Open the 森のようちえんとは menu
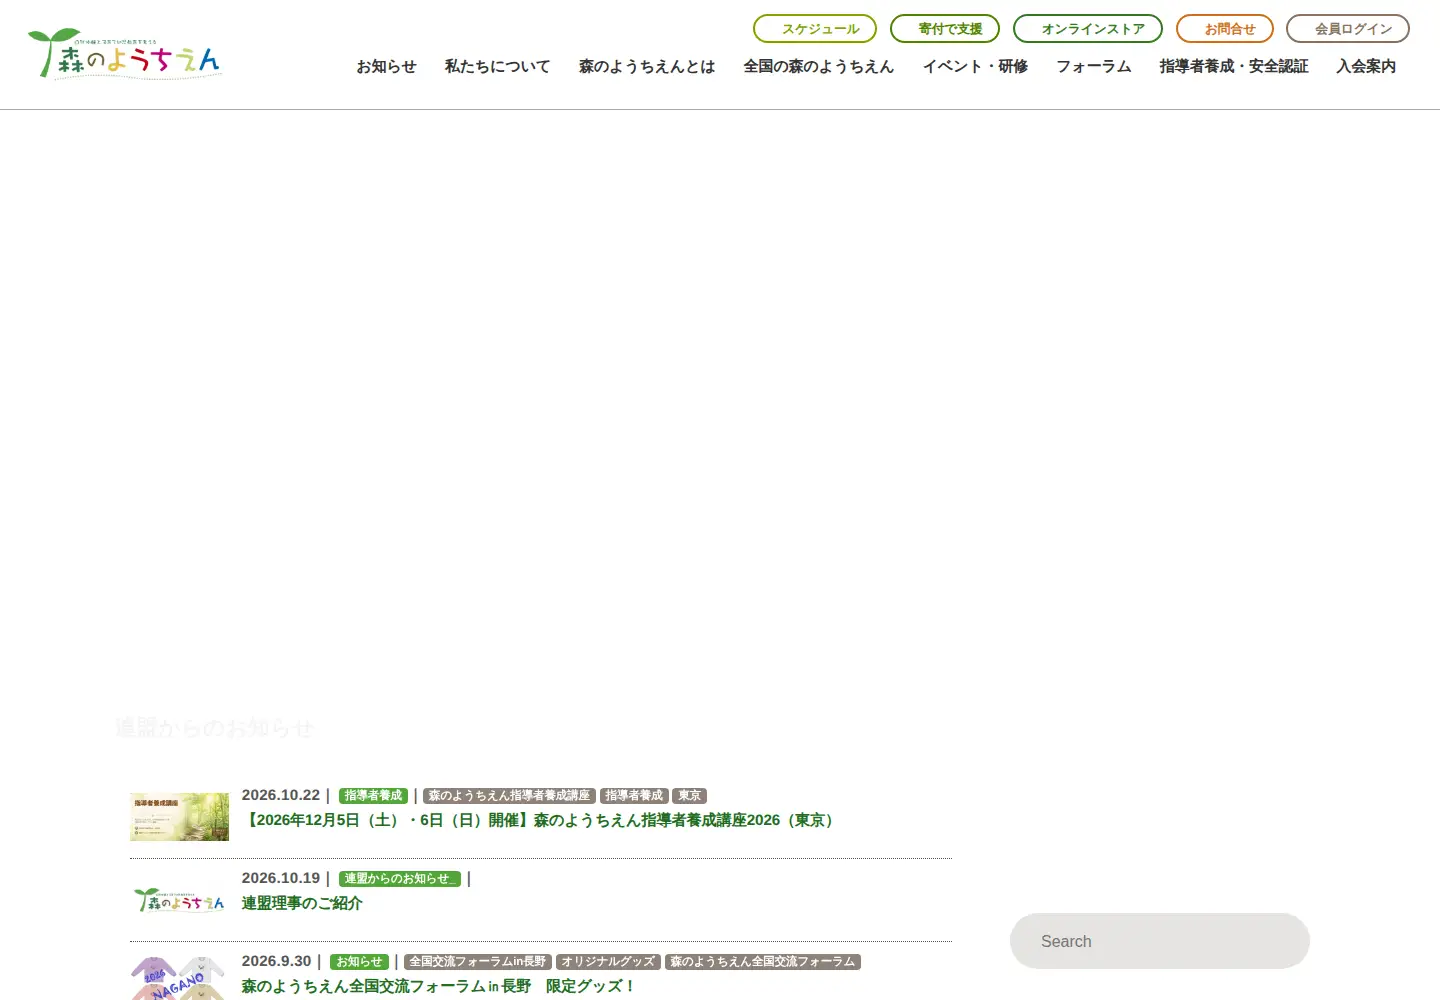 click(647, 67)
